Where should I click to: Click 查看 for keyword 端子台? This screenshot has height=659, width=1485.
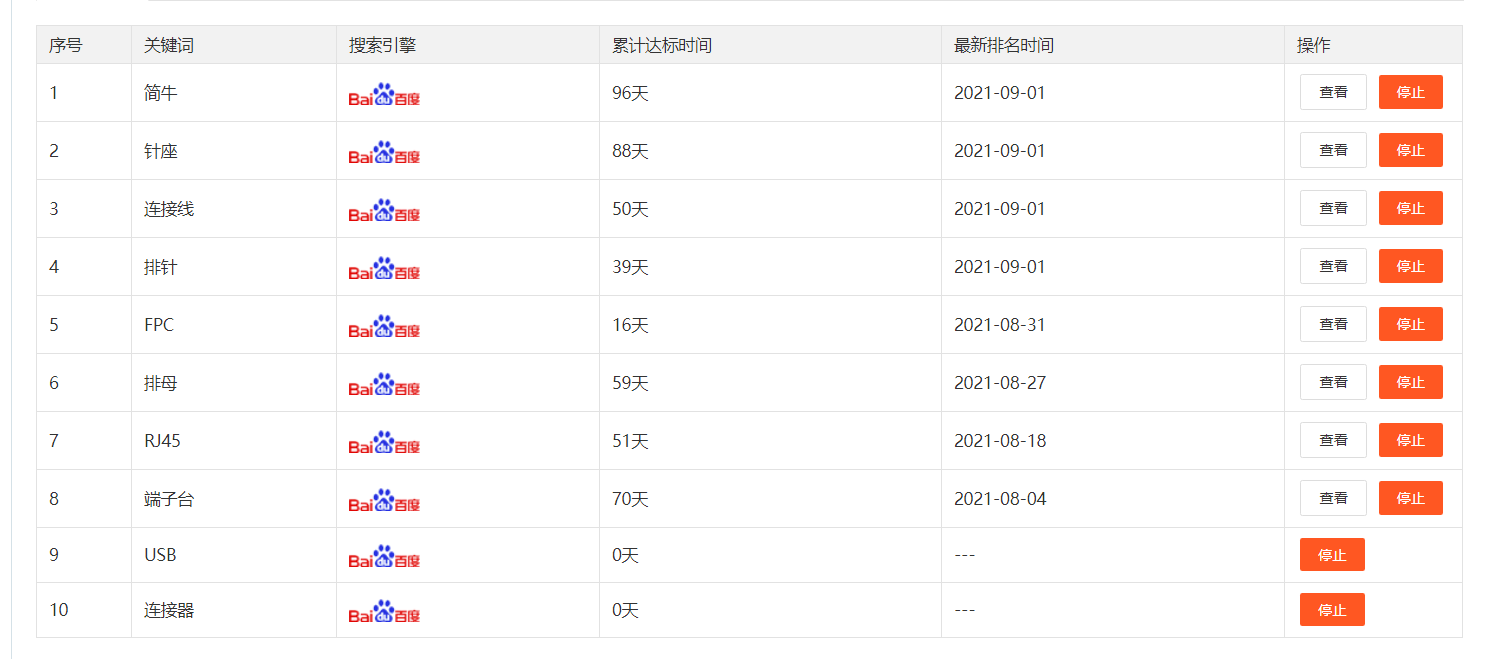[x=1332, y=498]
